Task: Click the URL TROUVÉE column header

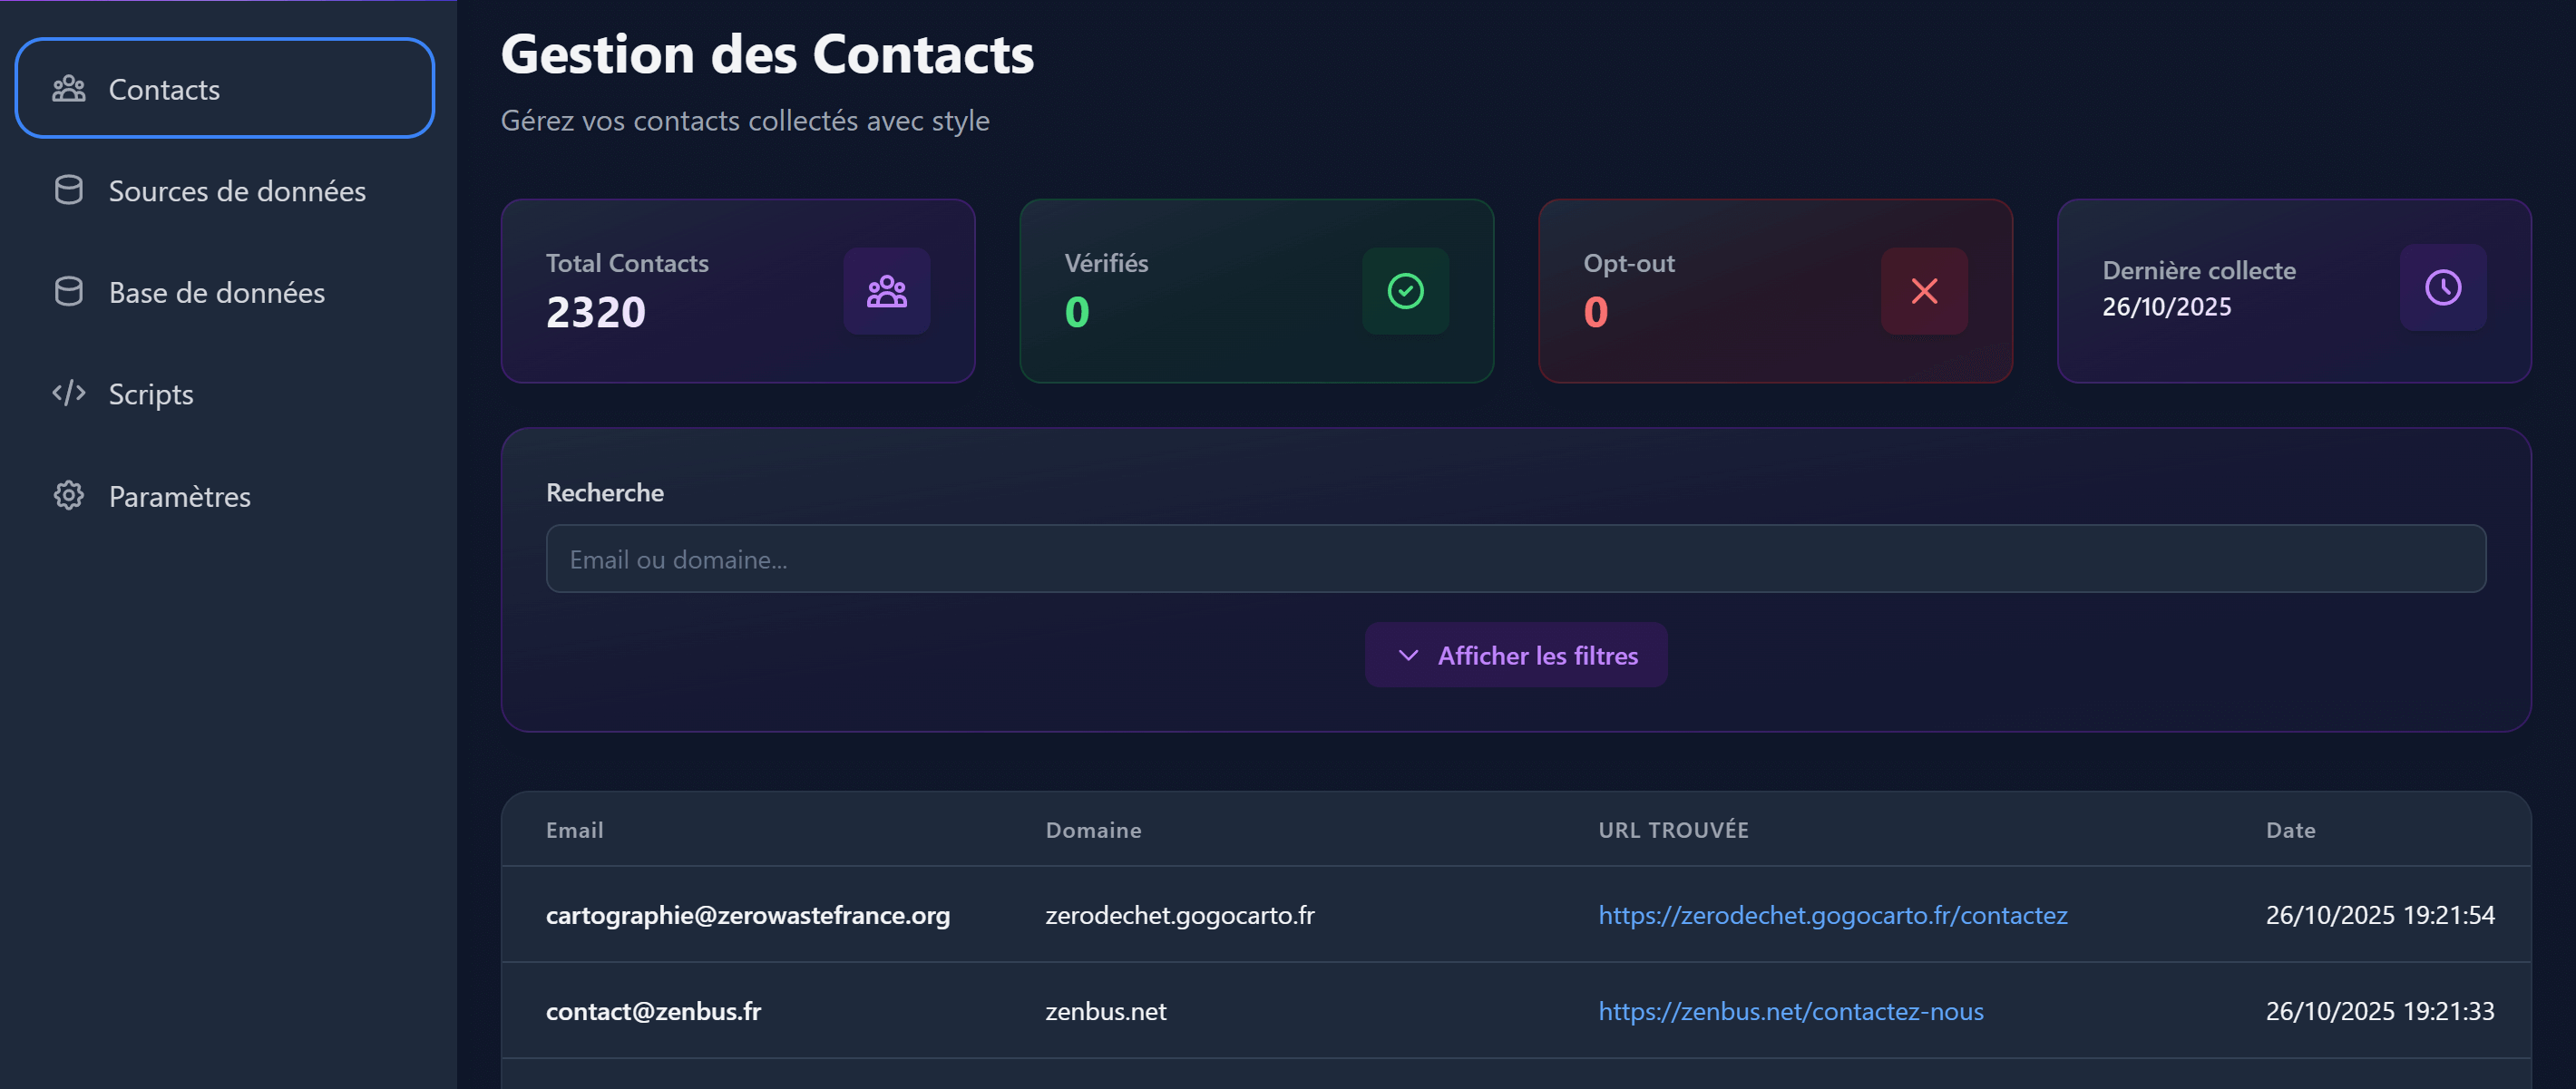Action: pyautogui.click(x=1673, y=830)
